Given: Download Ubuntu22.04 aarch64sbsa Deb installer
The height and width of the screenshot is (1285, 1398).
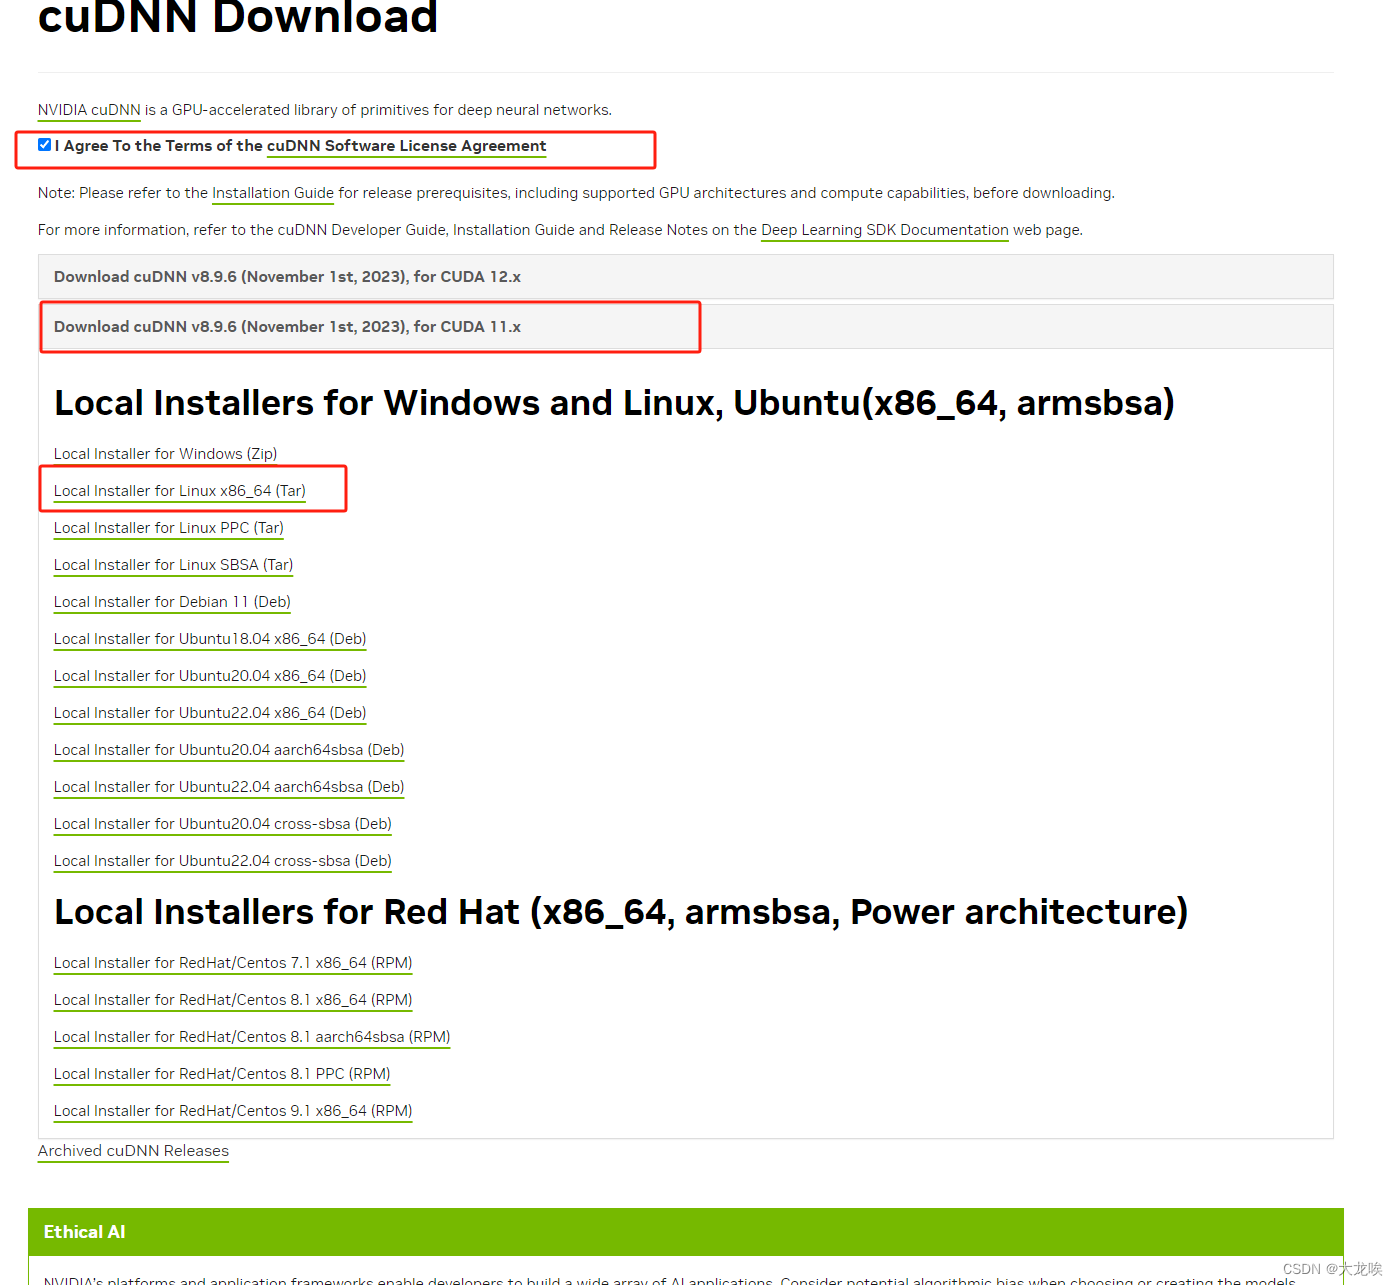Looking at the screenshot, I should click(229, 787).
